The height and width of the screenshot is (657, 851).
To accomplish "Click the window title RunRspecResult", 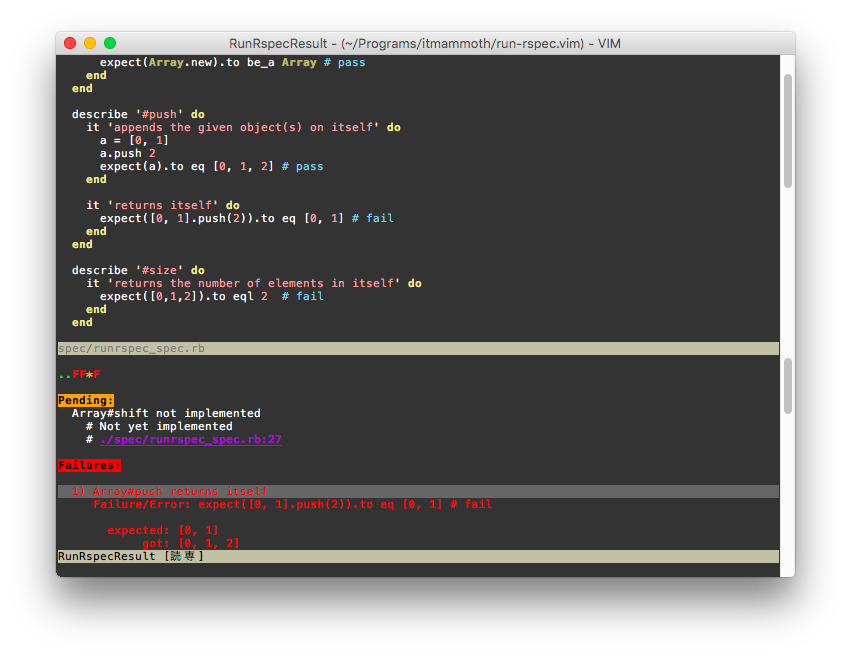I will (424, 43).
